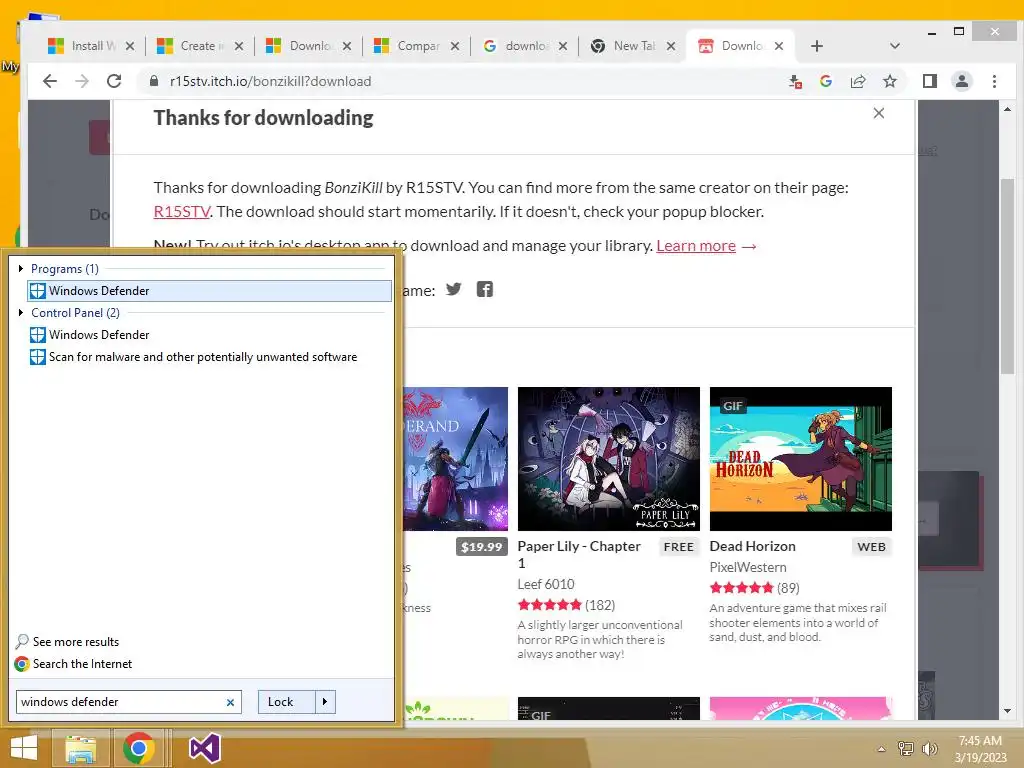Collapse the Programs (1) group
1024x768 pixels.
click(21, 268)
